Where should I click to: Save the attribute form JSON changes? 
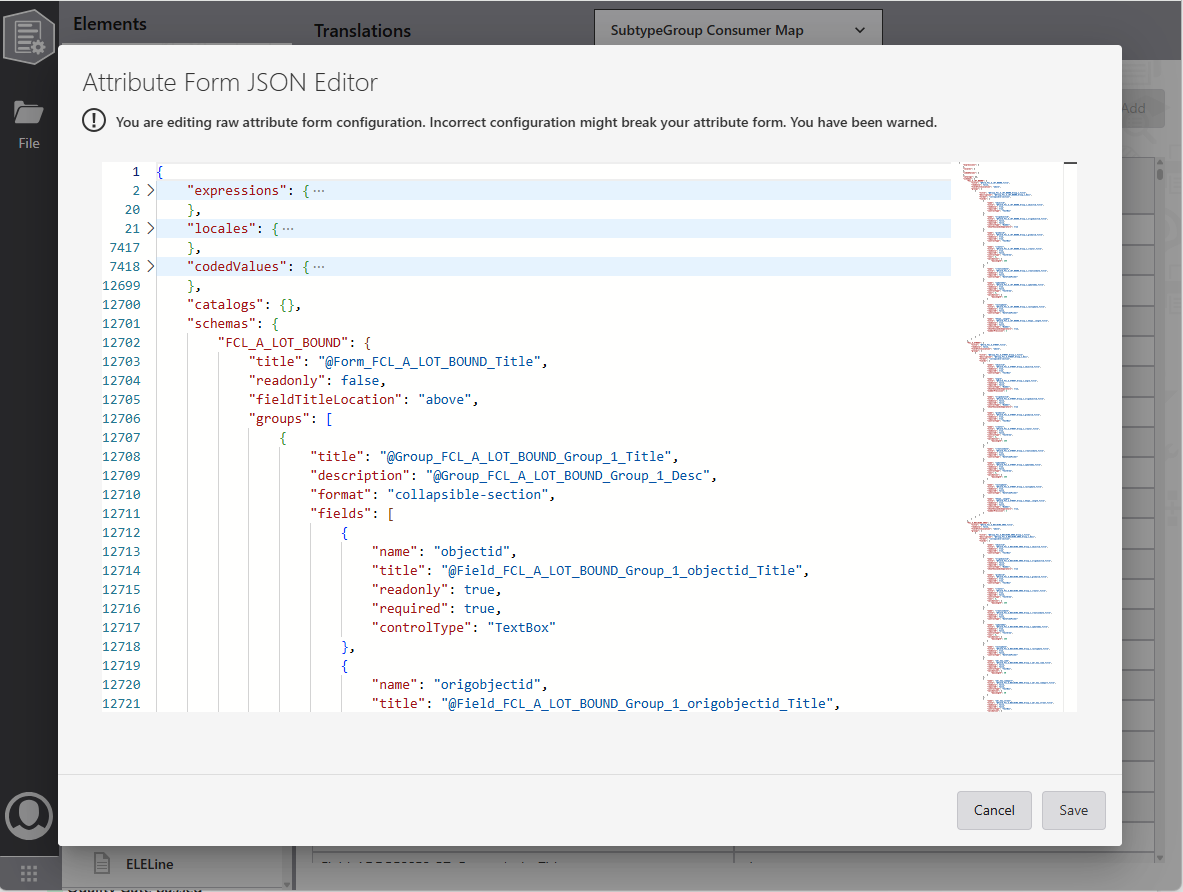click(1073, 810)
